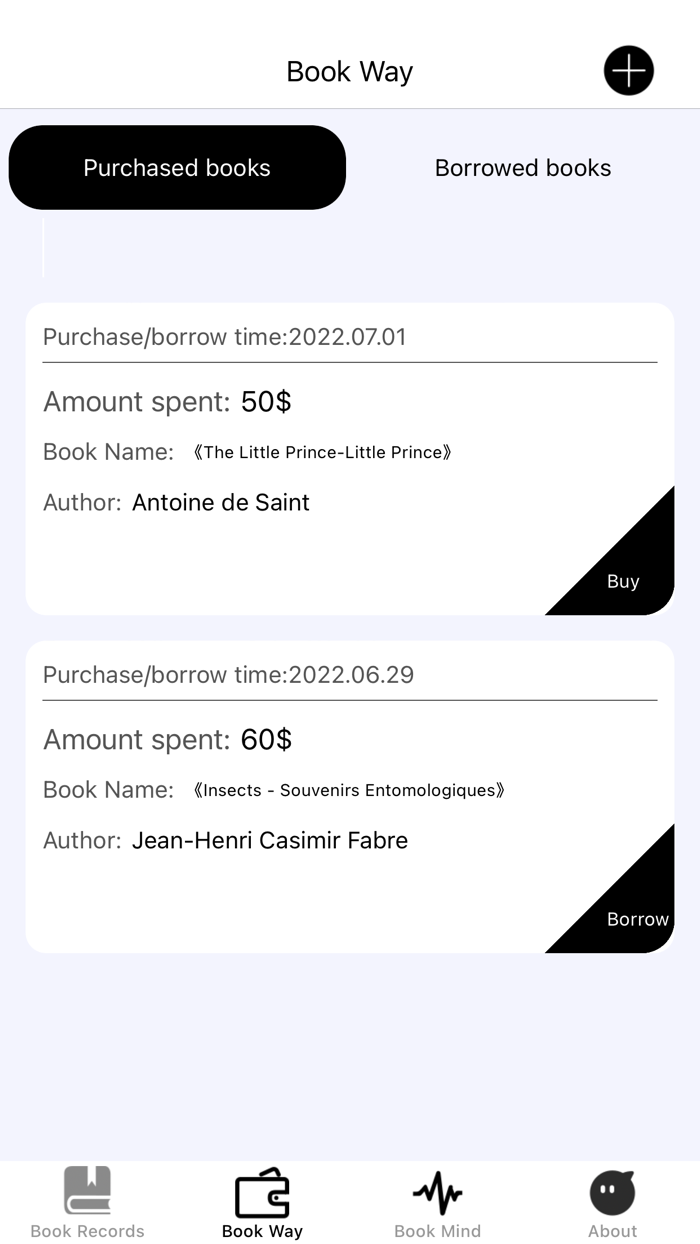Screen dimensions: 700x1244
Task: Select the pulse icon above Book Mind
Action: point(437,1191)
